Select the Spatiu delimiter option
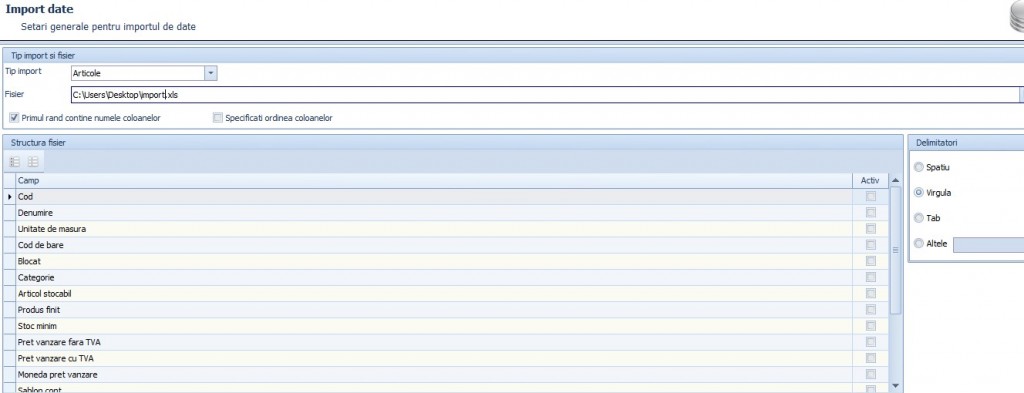Image resolution: width=1024 pixels, height=393 pixels. pyautogui.click(x=919, y=167)
